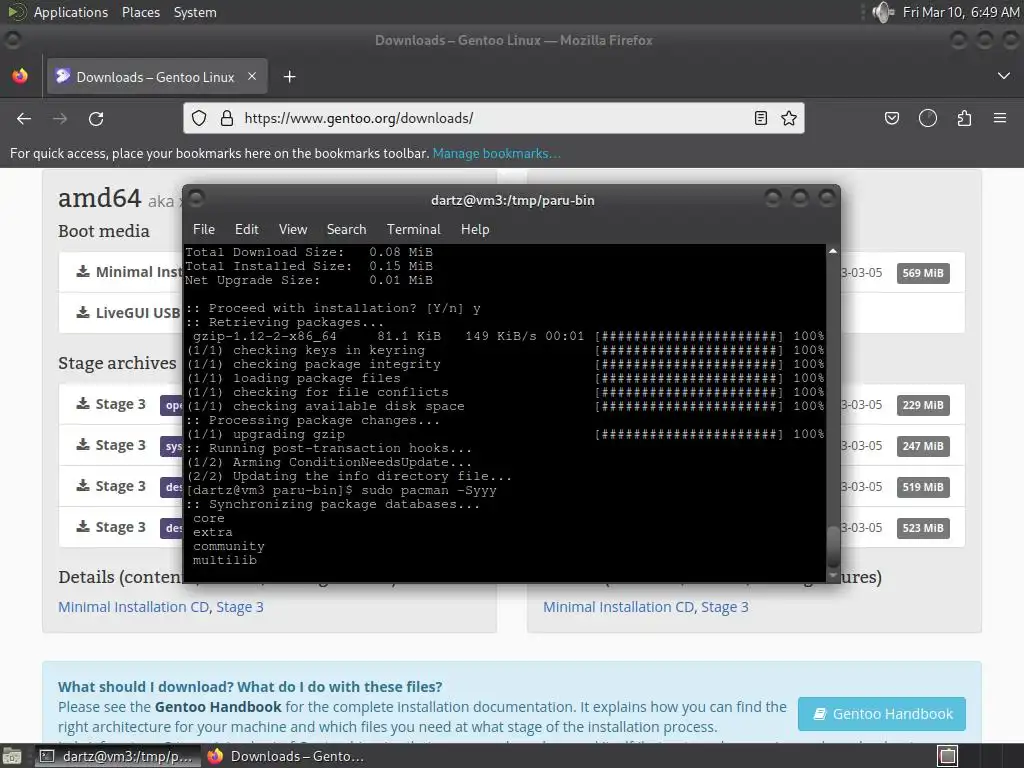Reload the Gentoo downloads page
The height and width of the screenshot is (768, 1024).
pos(96,118)
